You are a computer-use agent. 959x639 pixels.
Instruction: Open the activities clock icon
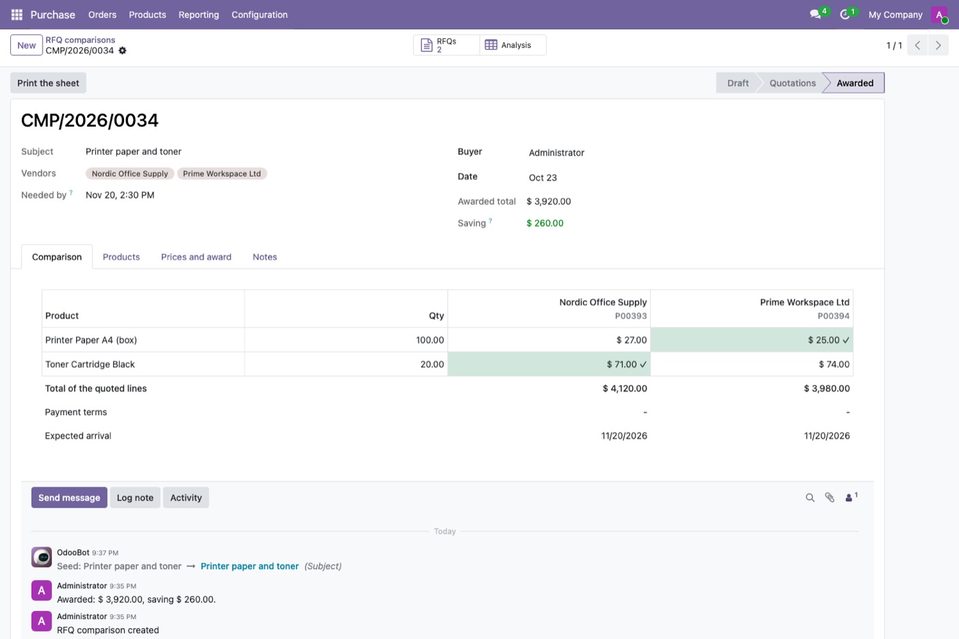click(847, 13)
